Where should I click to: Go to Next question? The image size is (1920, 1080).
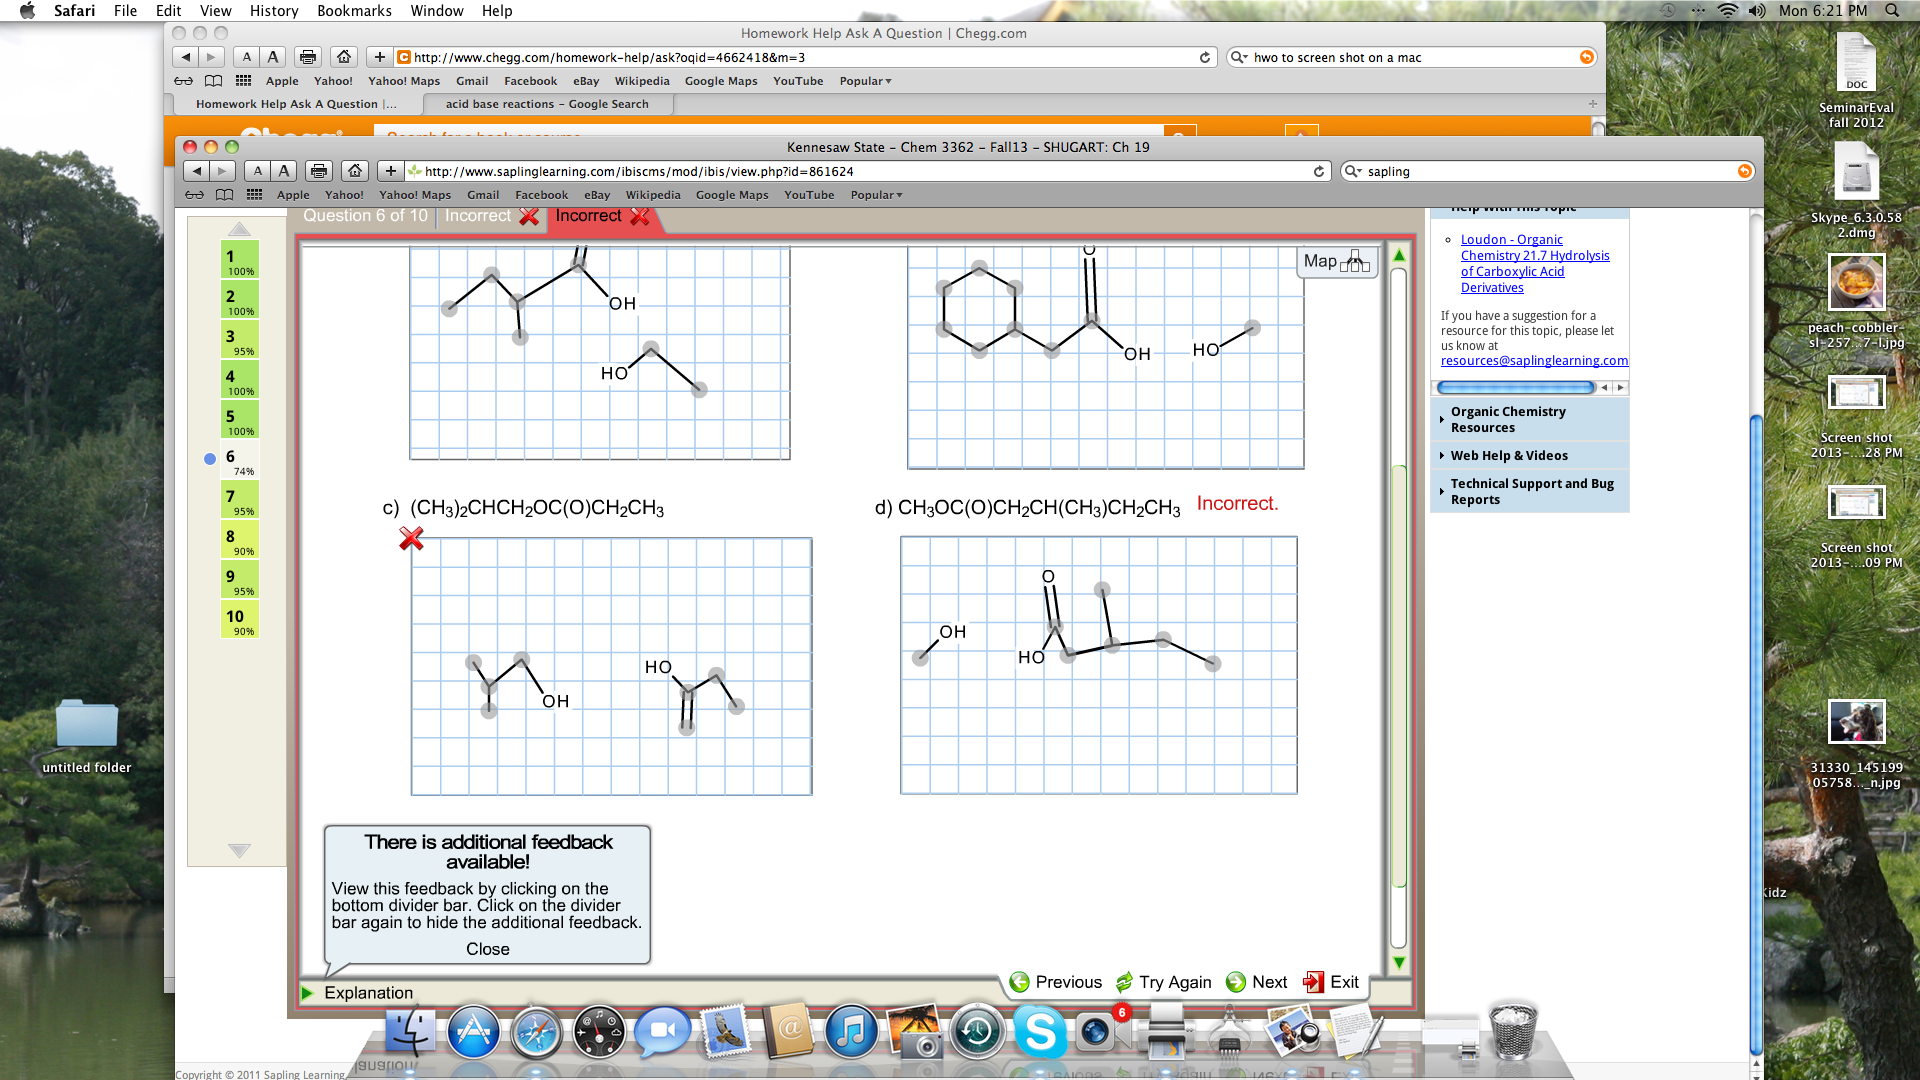click(x=1256, y=982)
